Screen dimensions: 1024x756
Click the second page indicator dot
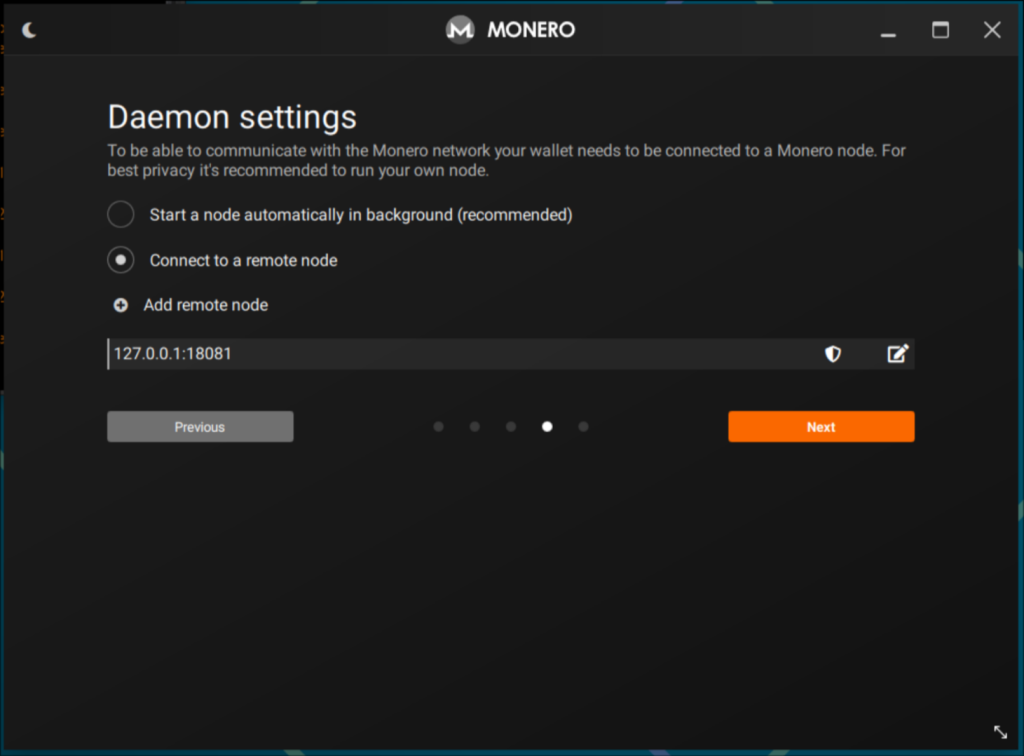(x=474, y=426)
